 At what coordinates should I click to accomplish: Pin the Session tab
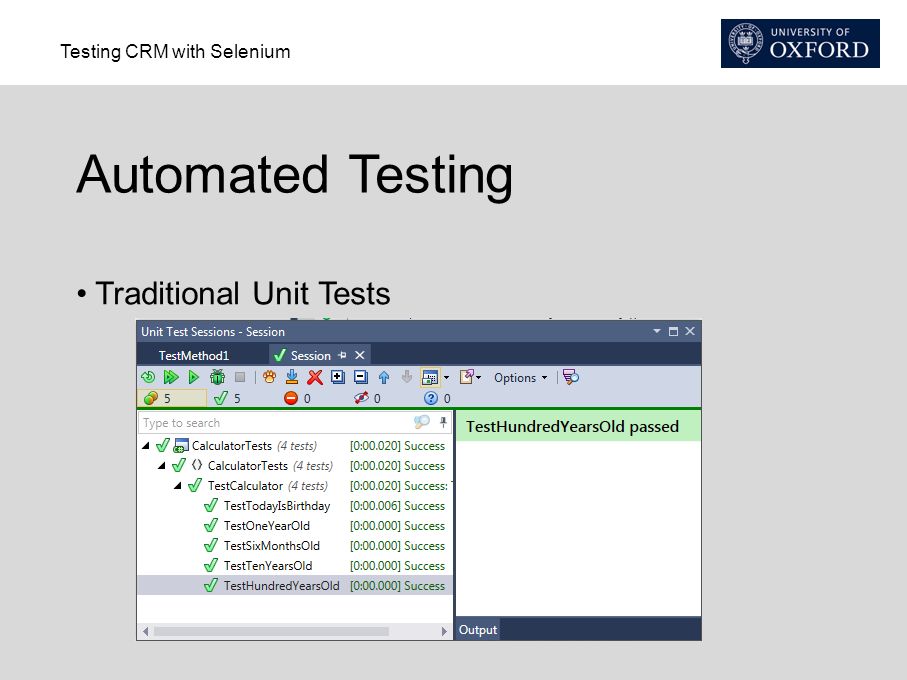point(342,355)
